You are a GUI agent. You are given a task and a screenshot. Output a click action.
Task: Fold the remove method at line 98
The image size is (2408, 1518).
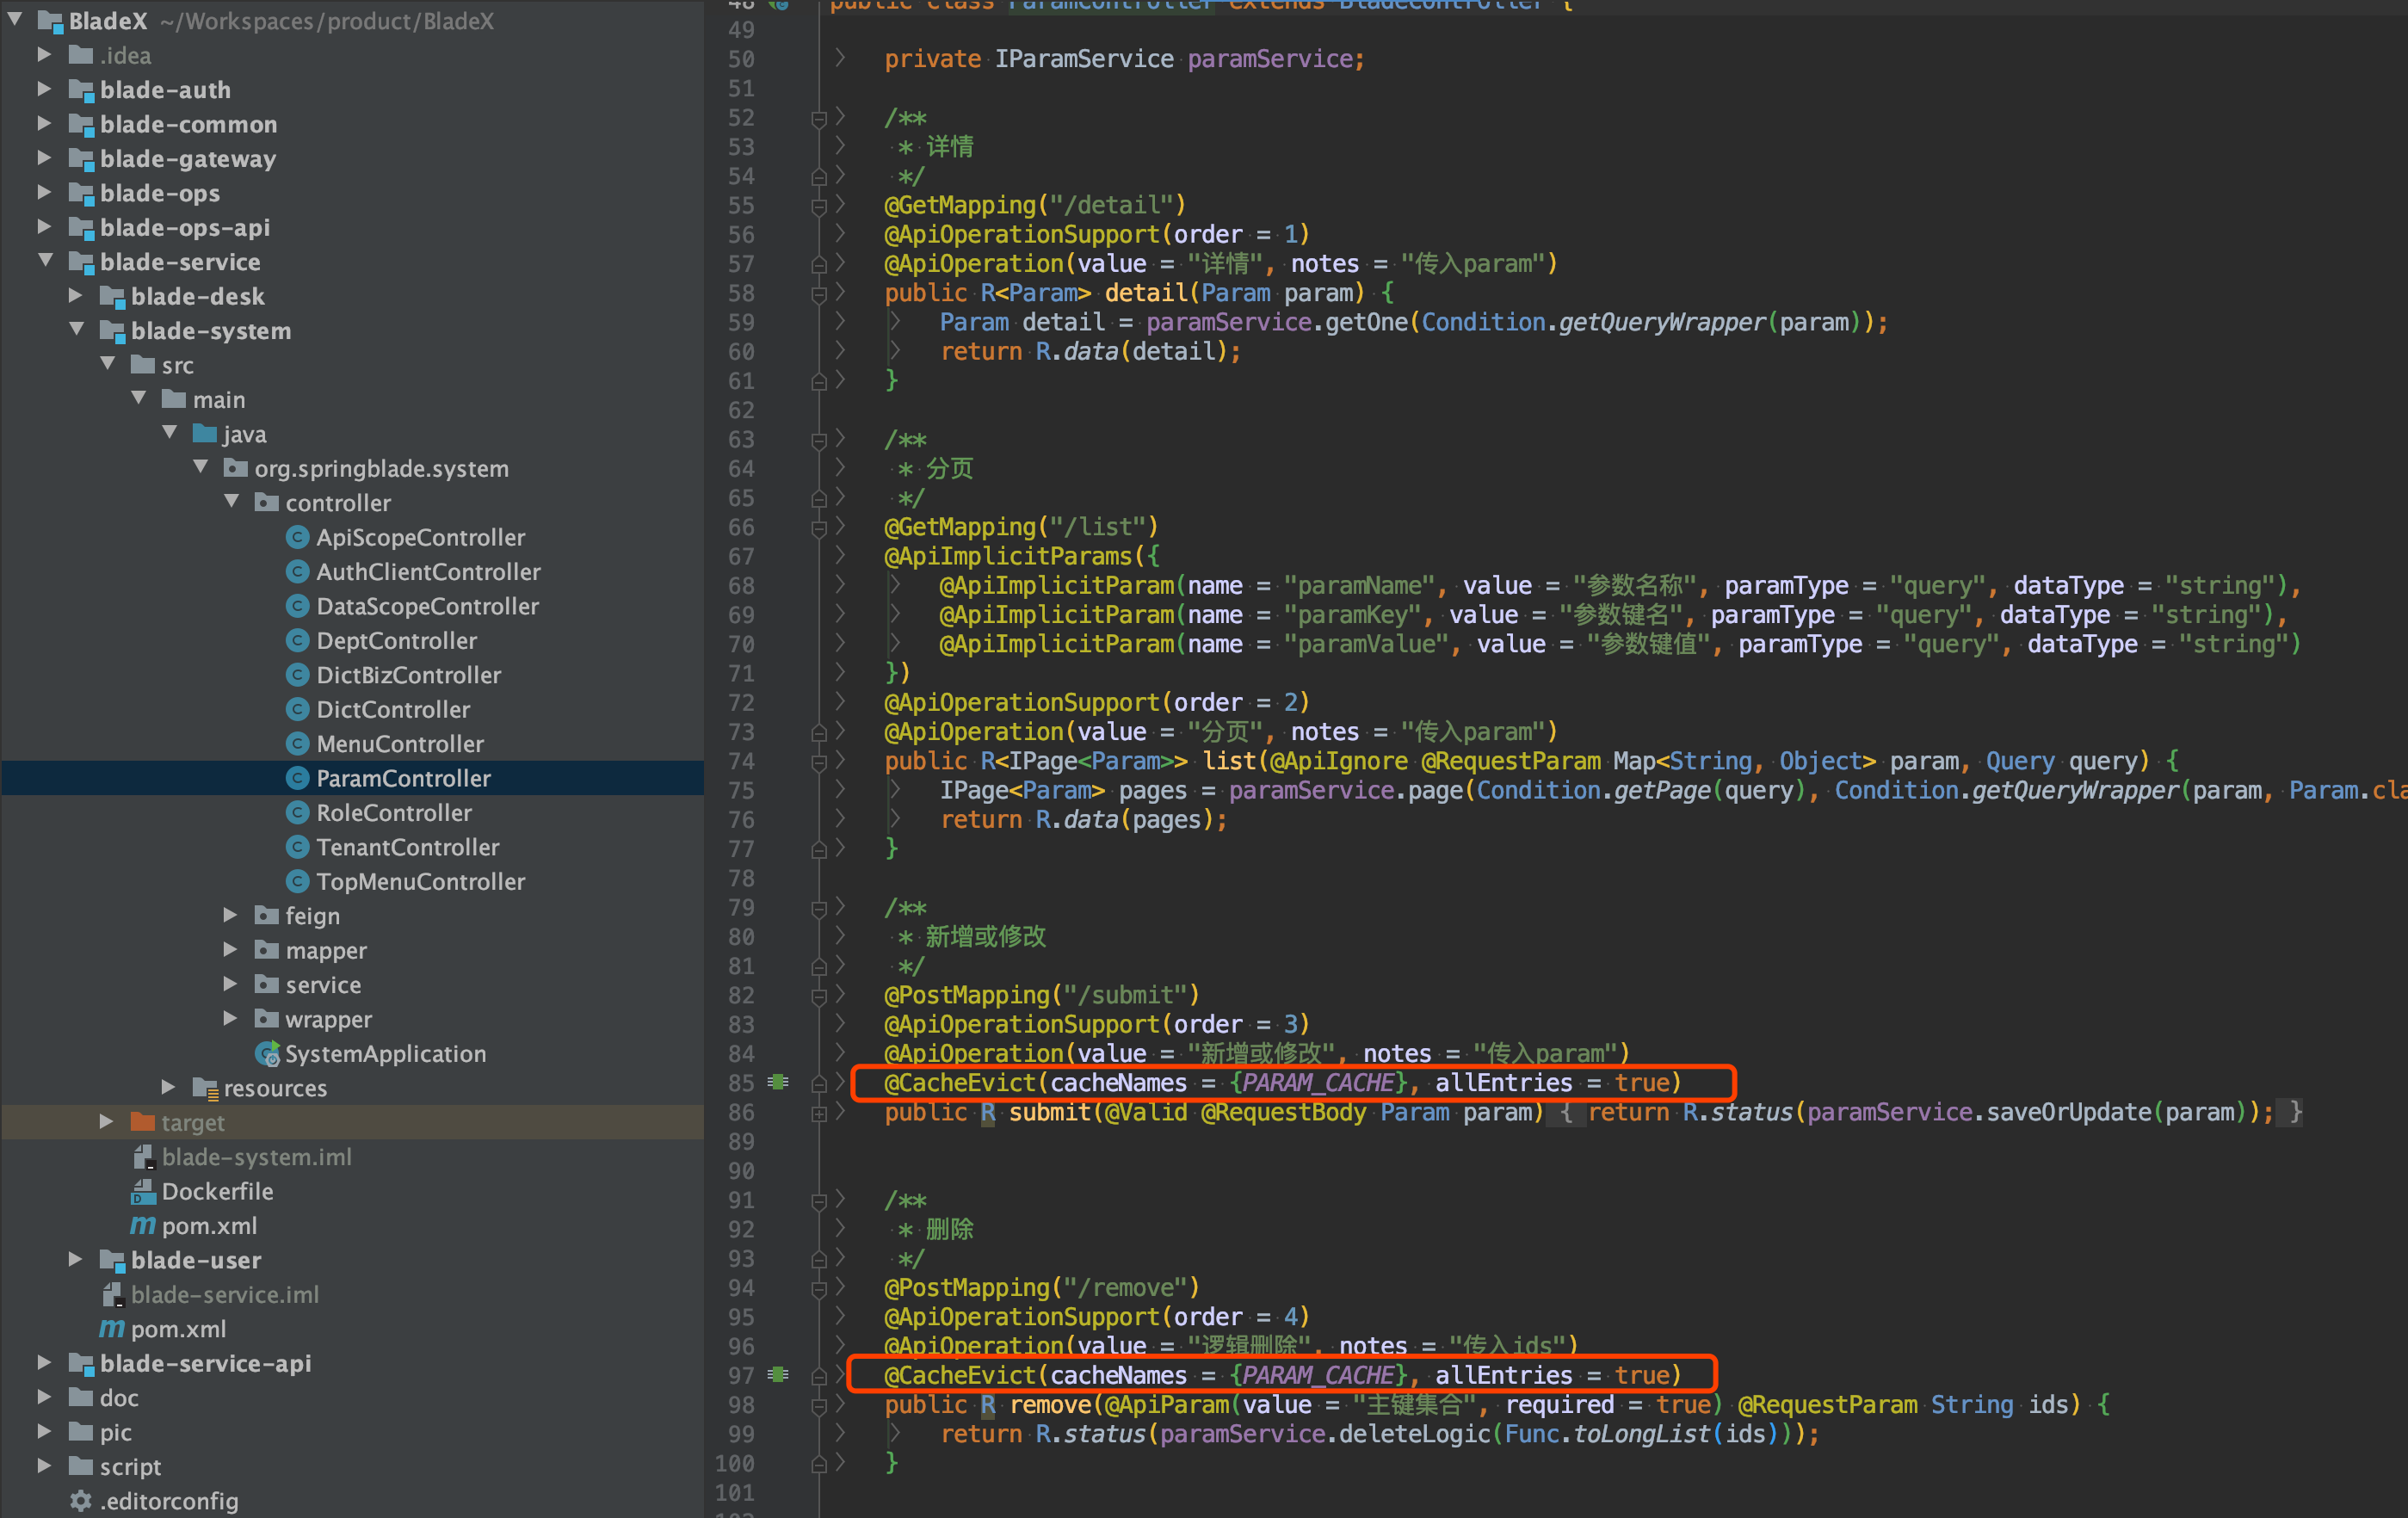pos(819,1405)
